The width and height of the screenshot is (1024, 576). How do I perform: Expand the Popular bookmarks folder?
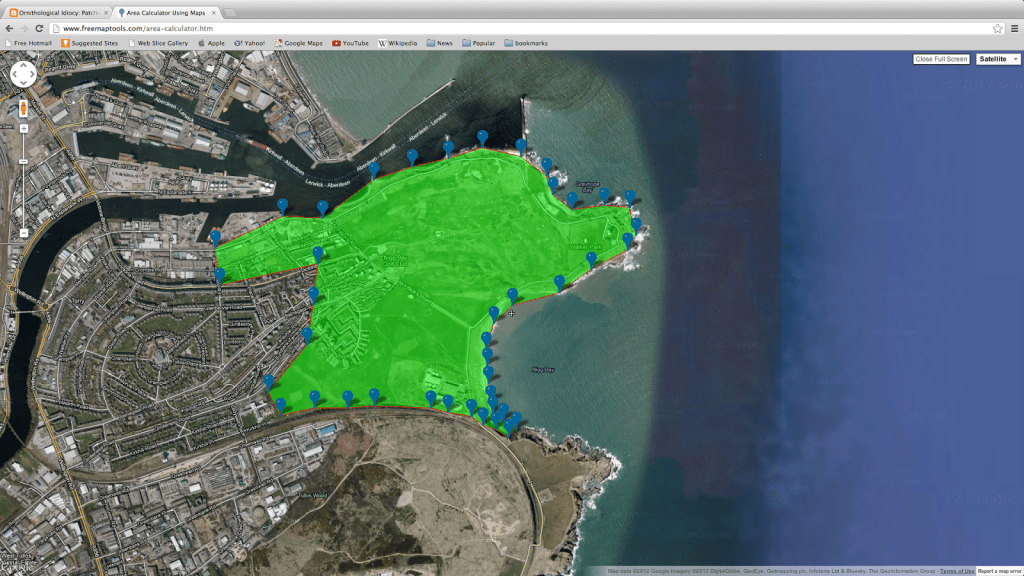tap(478, 43)
